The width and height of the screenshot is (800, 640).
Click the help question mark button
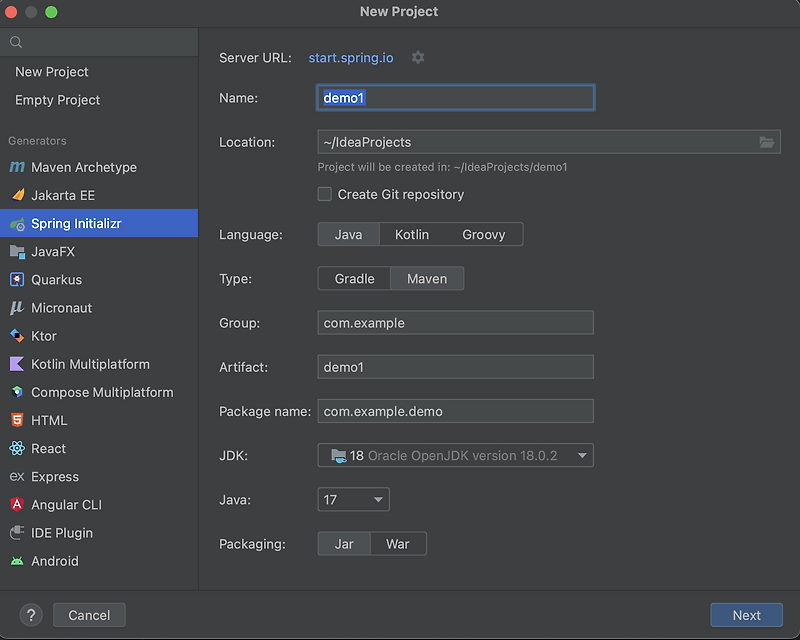pos(31,615)
